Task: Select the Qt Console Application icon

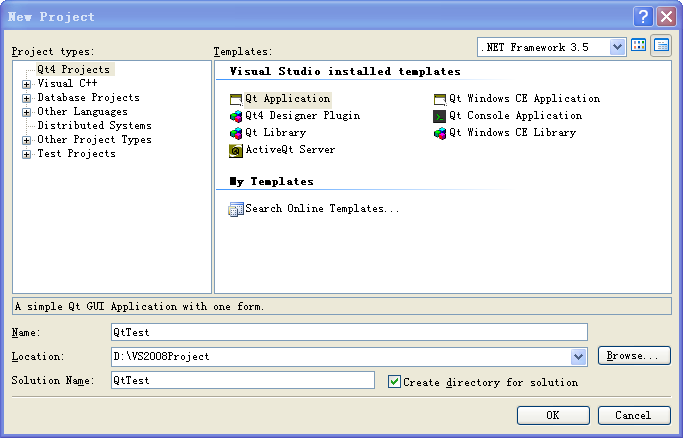Action: [440, 116]
